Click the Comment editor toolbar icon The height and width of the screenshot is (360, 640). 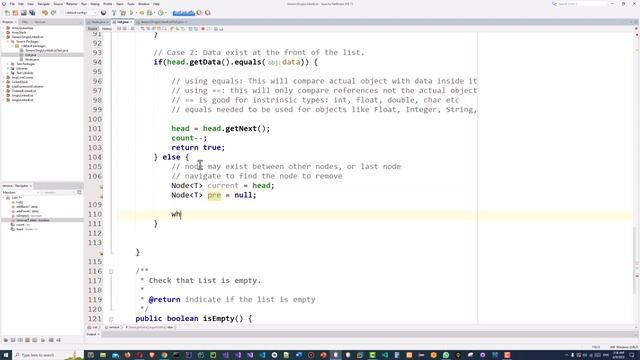click(216, 29)
